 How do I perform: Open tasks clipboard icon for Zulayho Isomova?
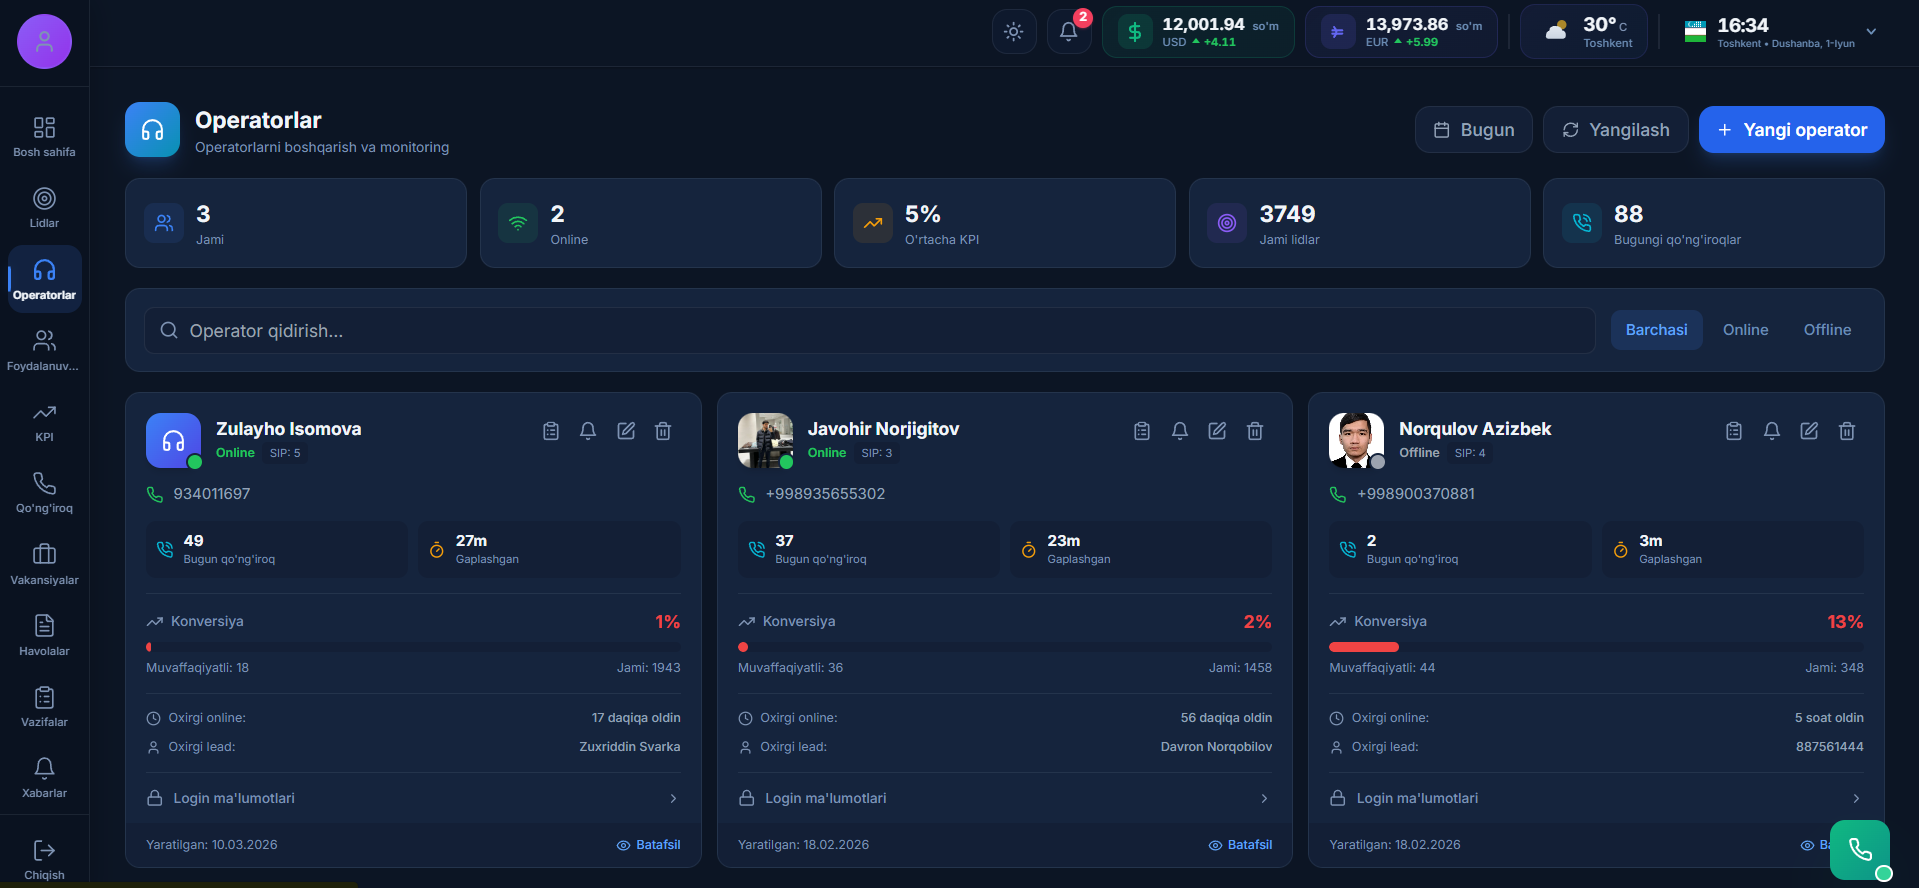[x=551, y=431]
